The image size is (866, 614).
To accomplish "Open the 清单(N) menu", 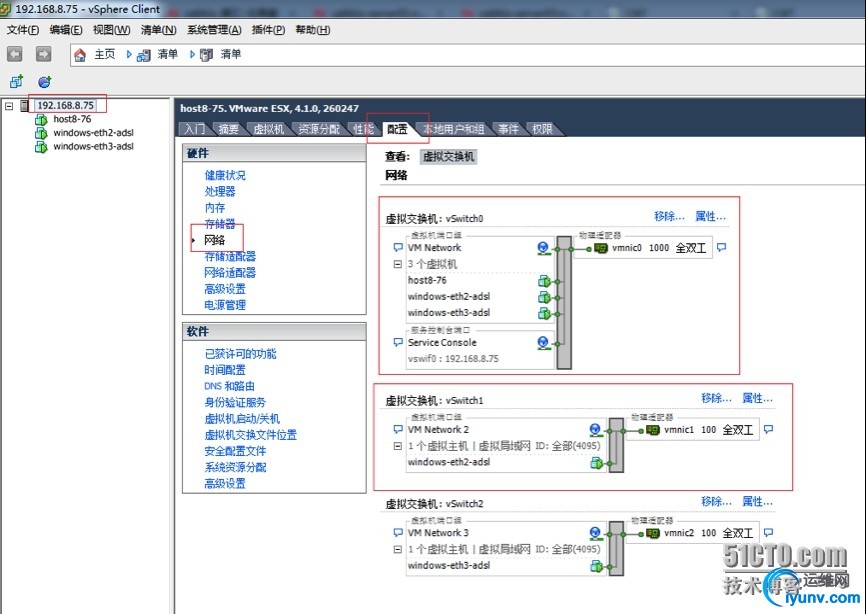I will tap(159, 30).
